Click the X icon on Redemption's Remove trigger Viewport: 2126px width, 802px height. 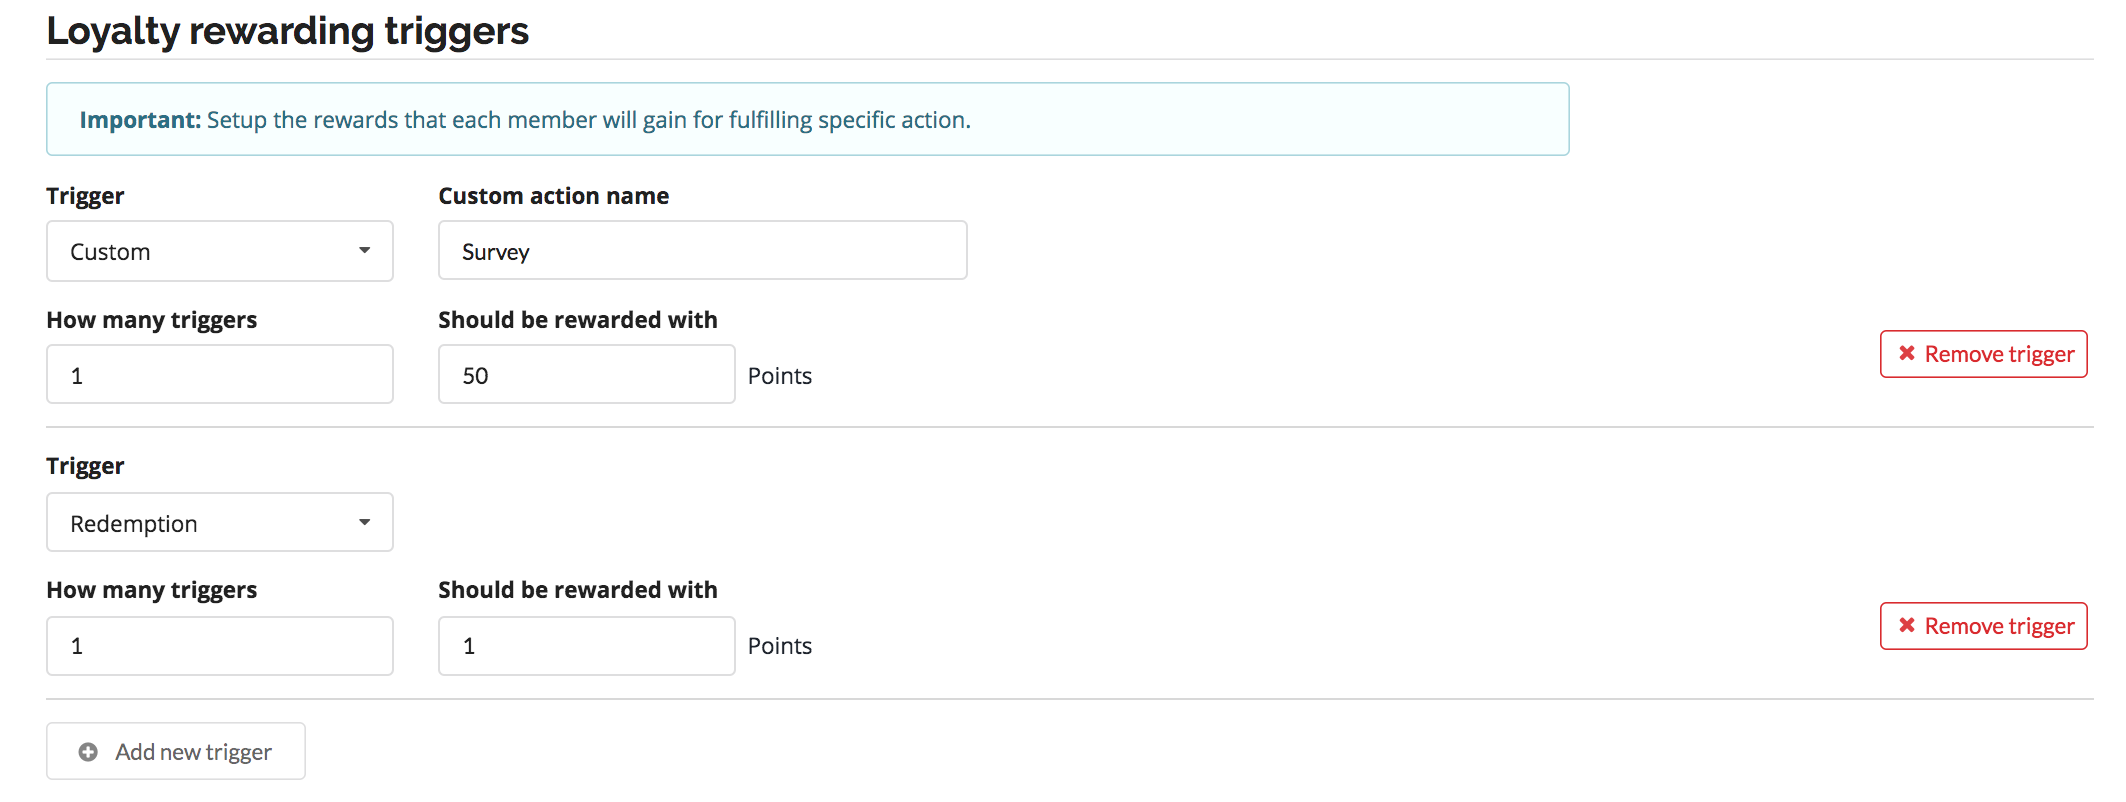pos(1907,625)
